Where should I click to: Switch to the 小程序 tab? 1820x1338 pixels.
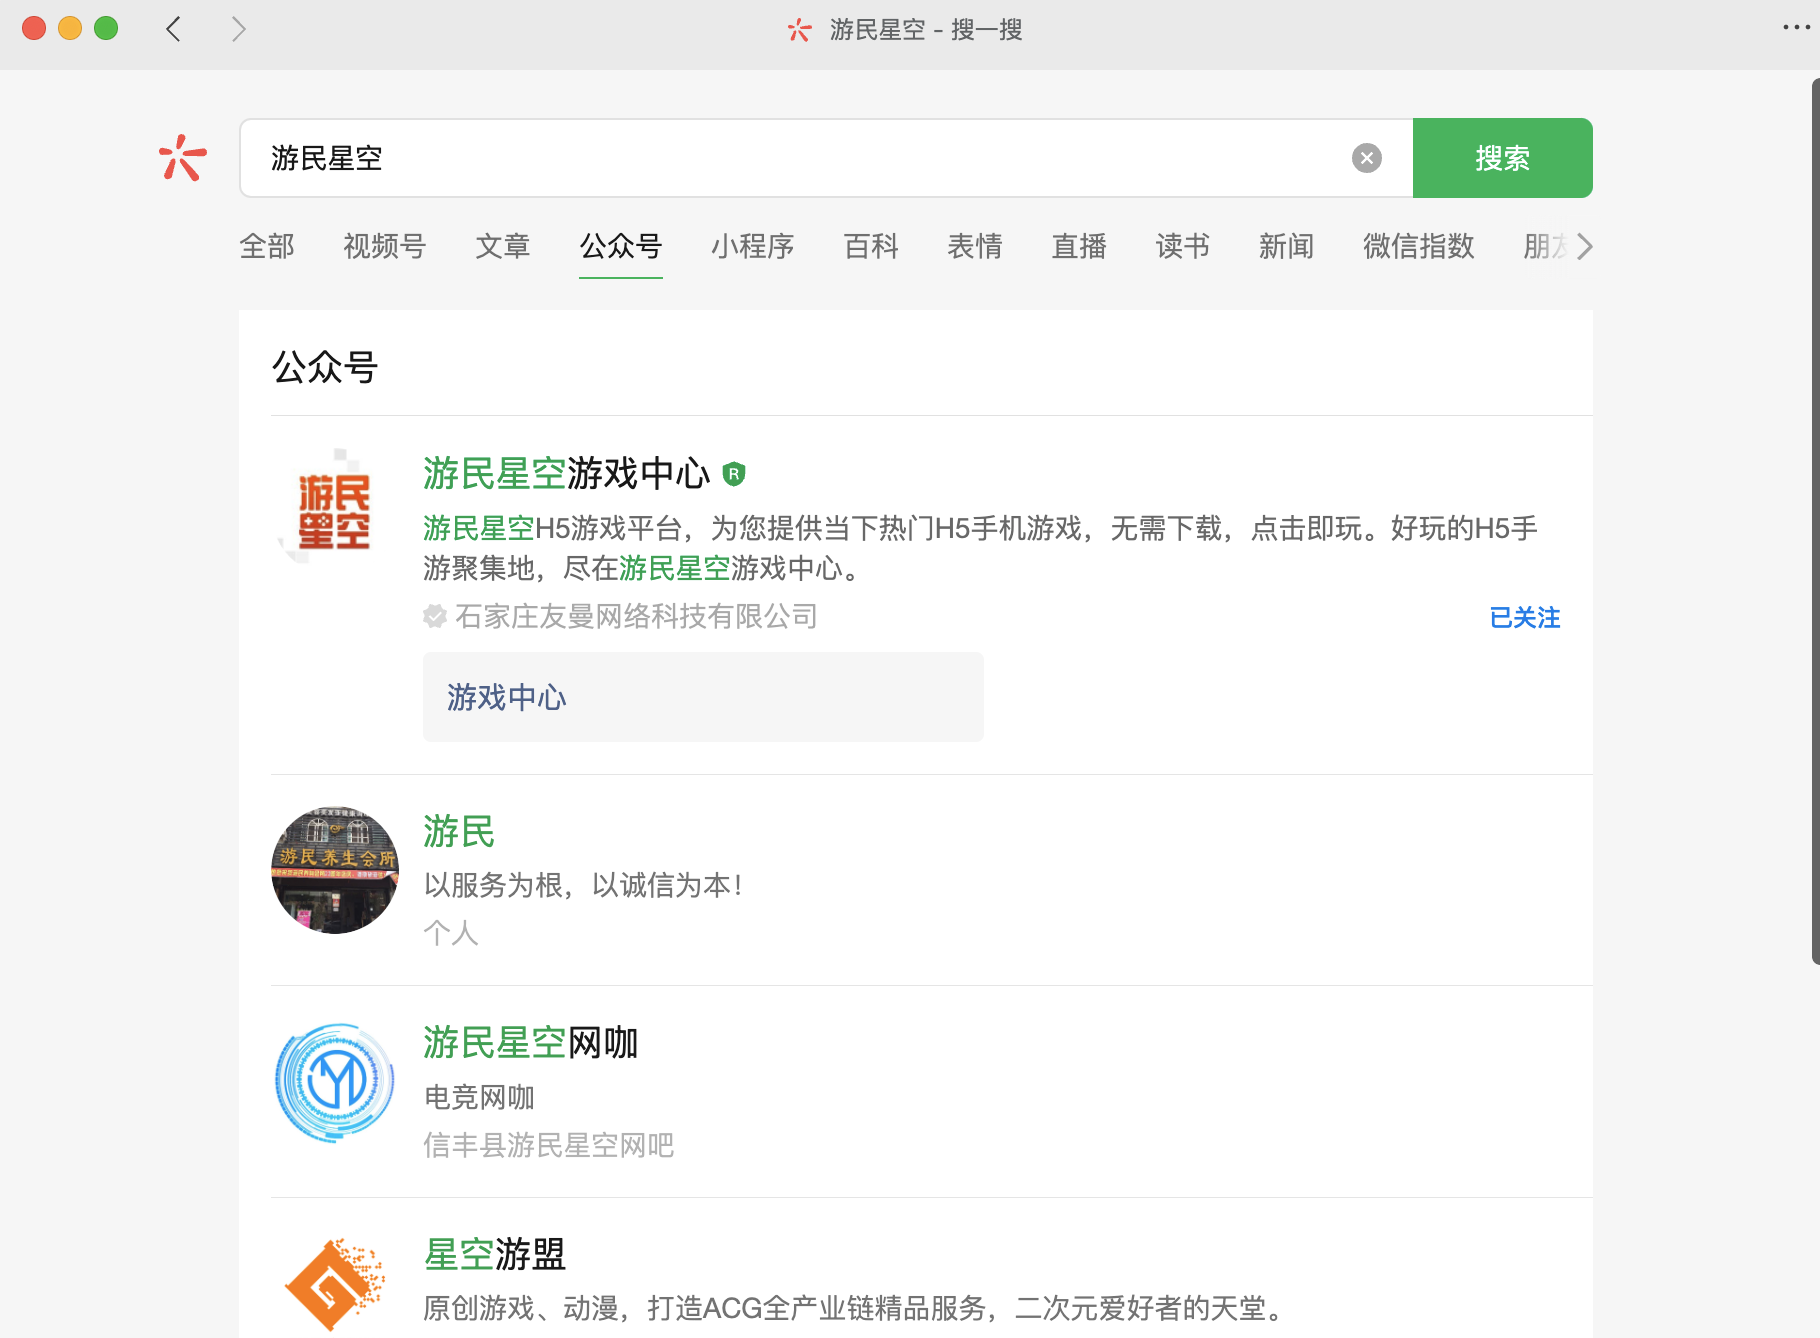click(x=753, y=246)
